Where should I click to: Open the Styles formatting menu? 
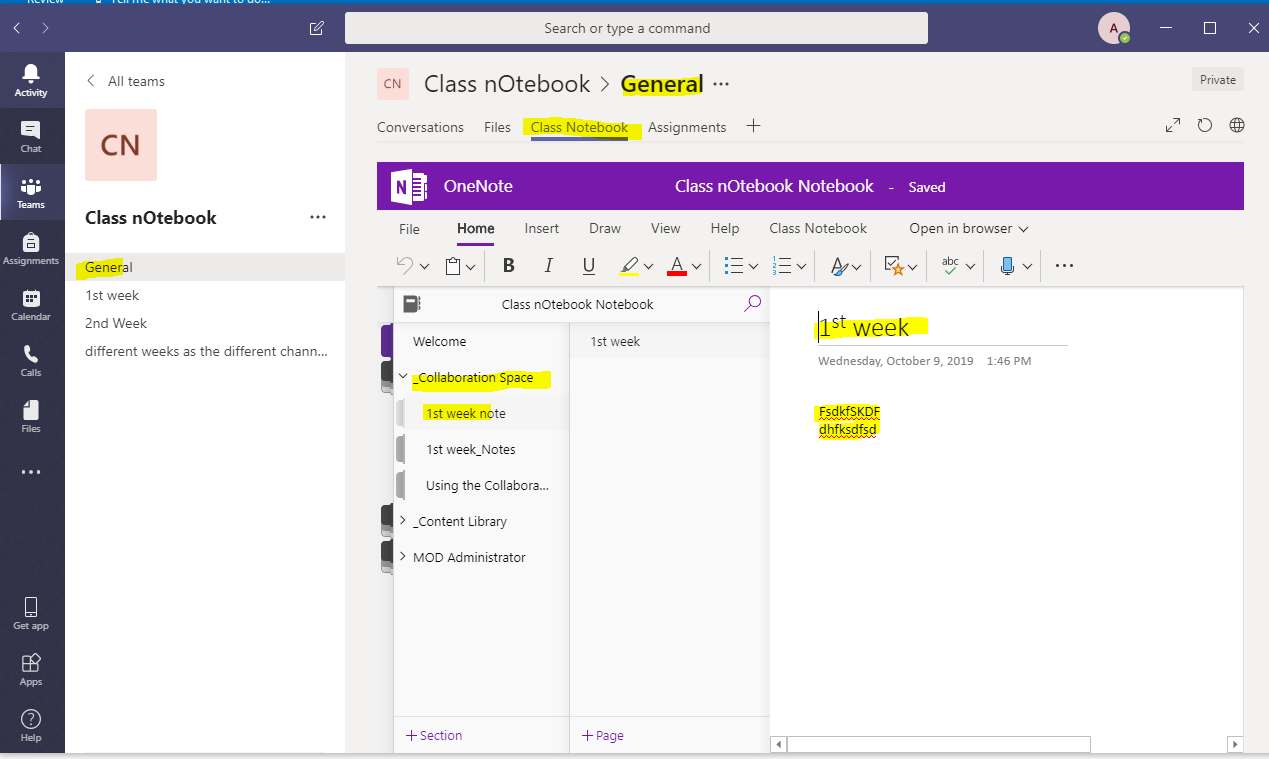846,266
